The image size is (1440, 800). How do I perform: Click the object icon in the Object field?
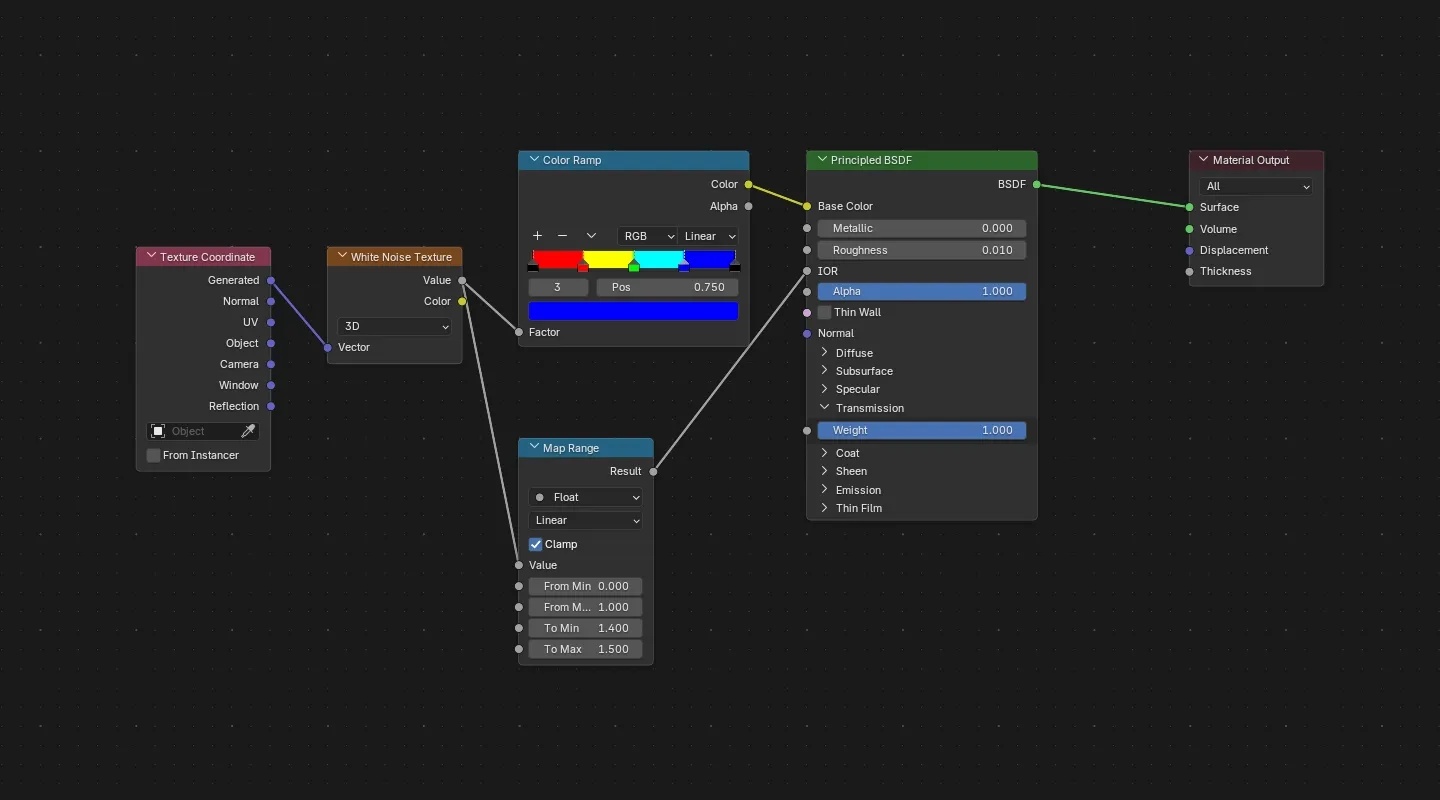pos(158,431)
